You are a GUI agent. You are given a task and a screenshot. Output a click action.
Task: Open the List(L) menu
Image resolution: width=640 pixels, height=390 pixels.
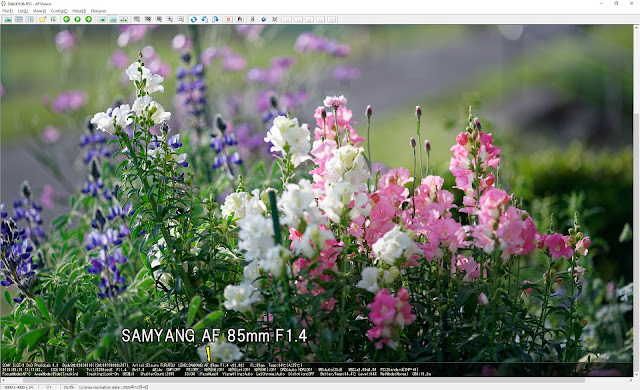23,11
